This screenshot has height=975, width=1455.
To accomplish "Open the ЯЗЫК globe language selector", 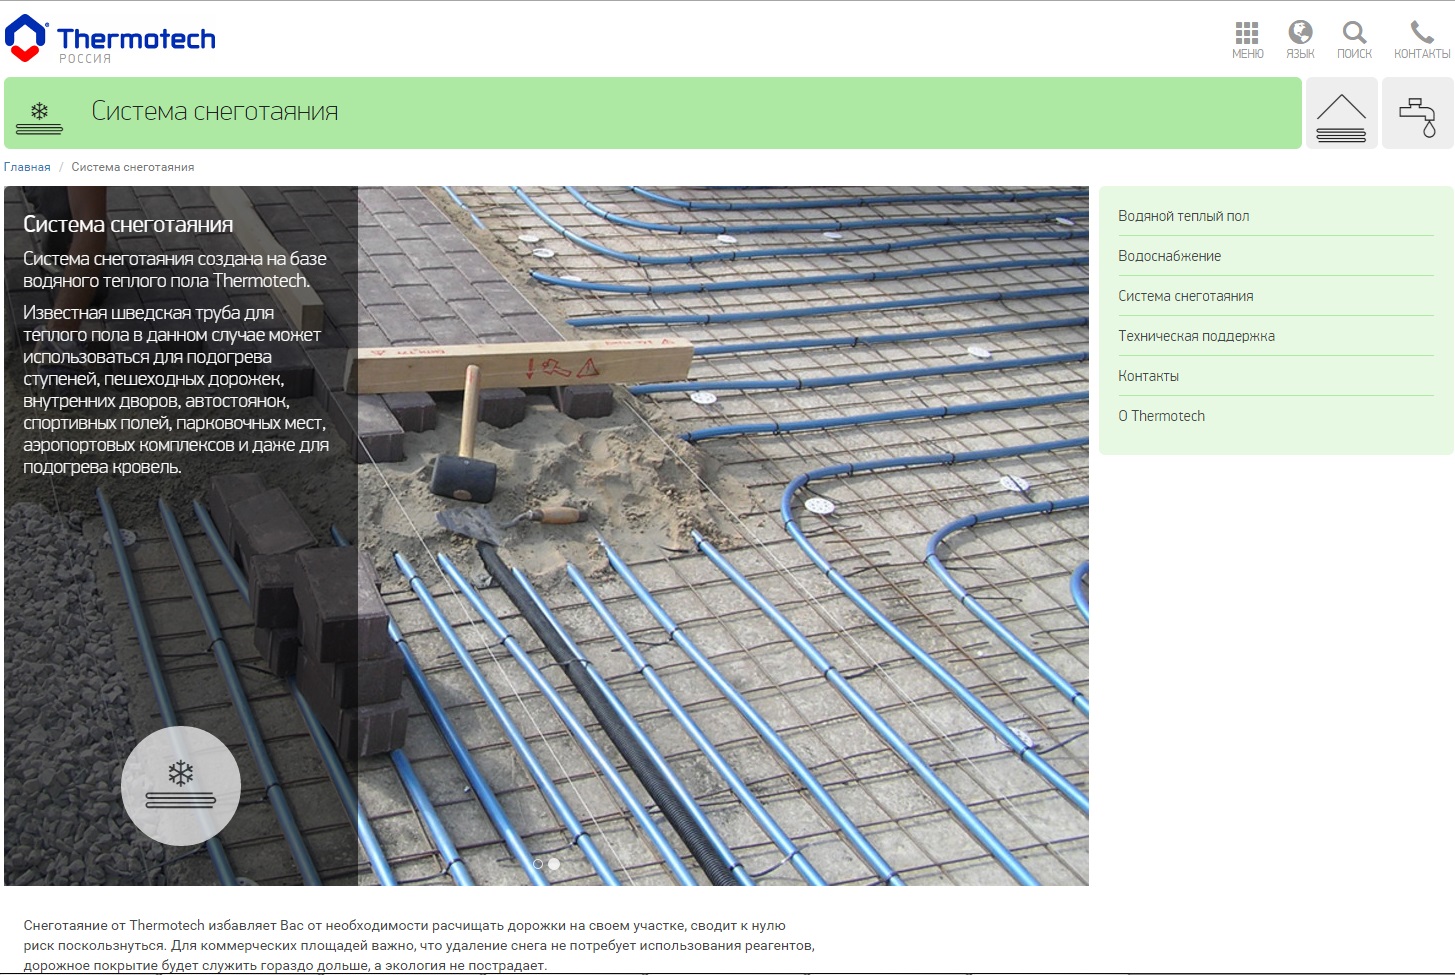I will (1300, 40).
